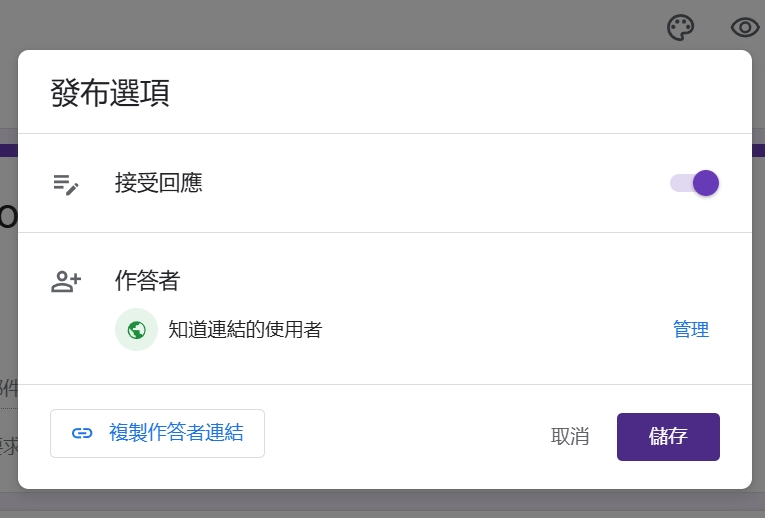Click the dimmed backdrop below the dialog
This screenshot has width=765, height=518.
coord(380,504)
